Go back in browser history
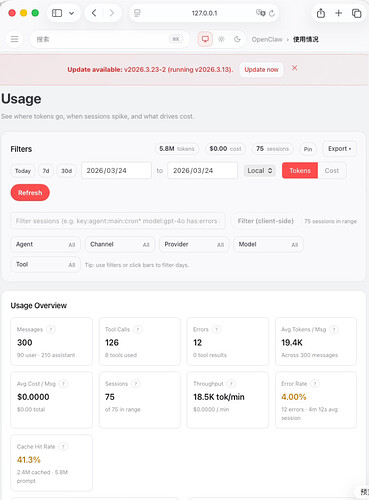 (x=94, y=13)
